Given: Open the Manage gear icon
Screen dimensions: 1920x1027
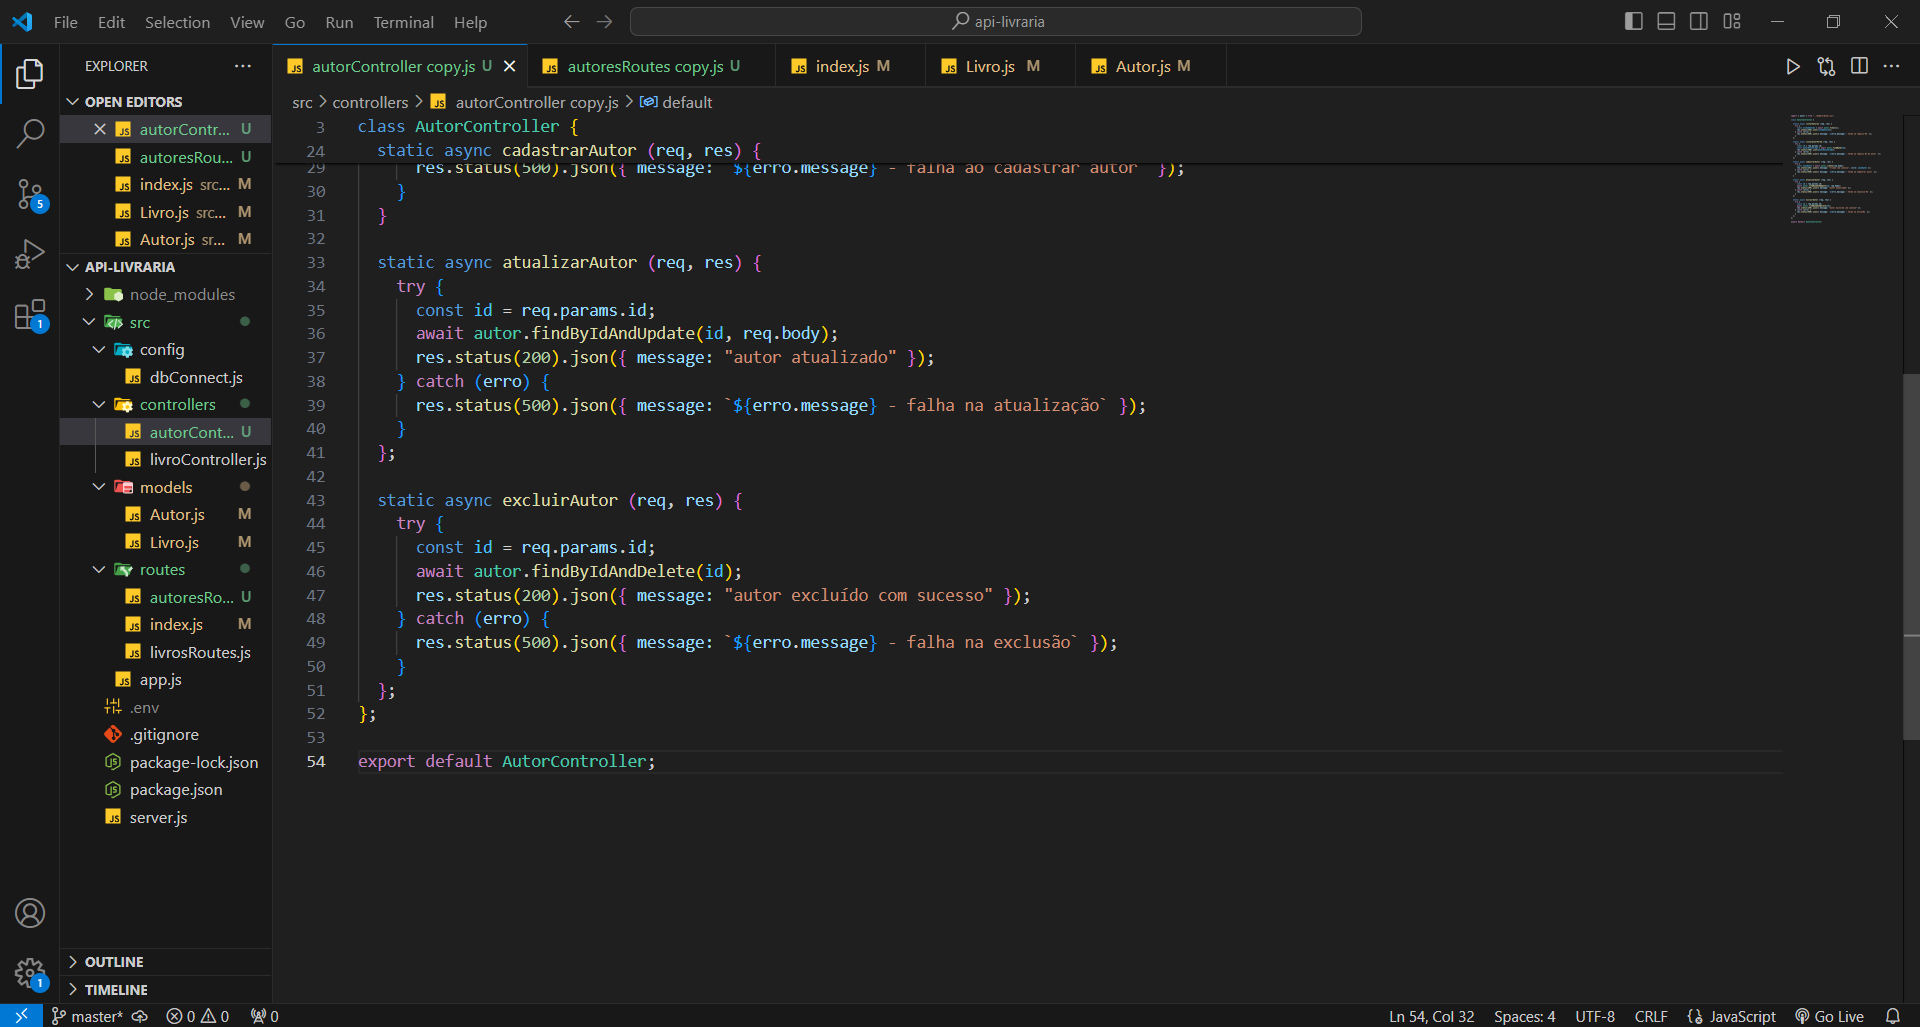Looking at the screenshot, I should (30, 973).
